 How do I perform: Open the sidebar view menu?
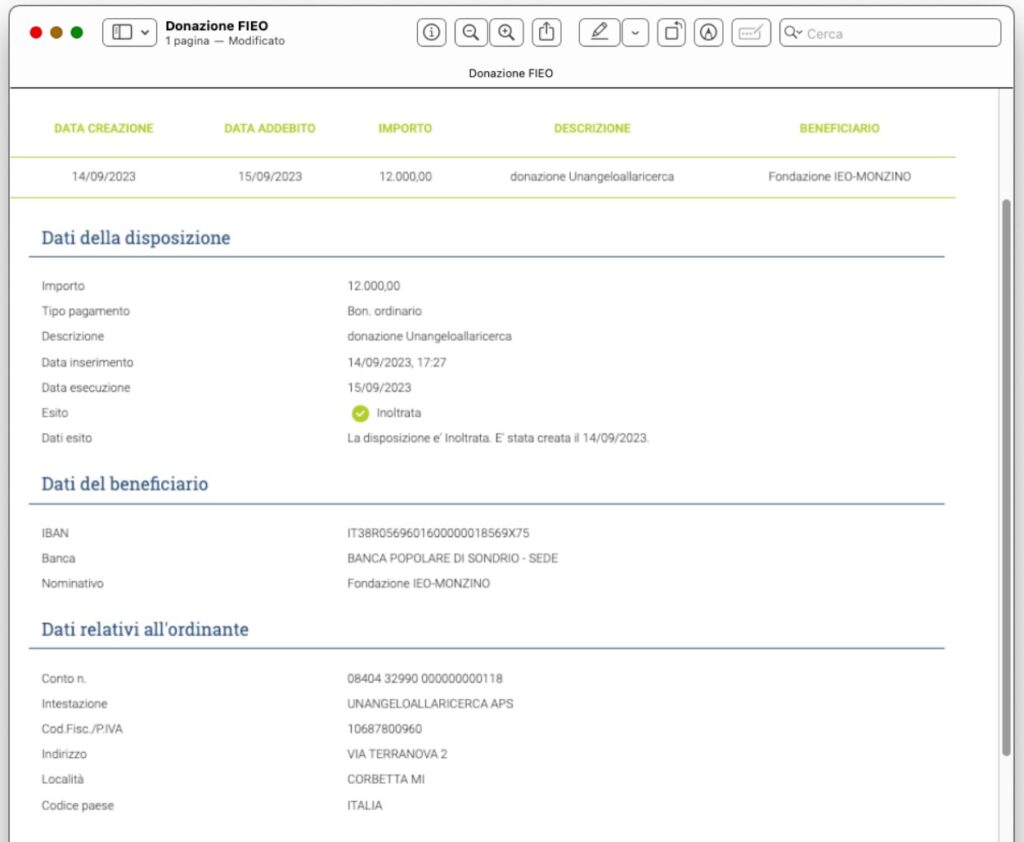129,33
